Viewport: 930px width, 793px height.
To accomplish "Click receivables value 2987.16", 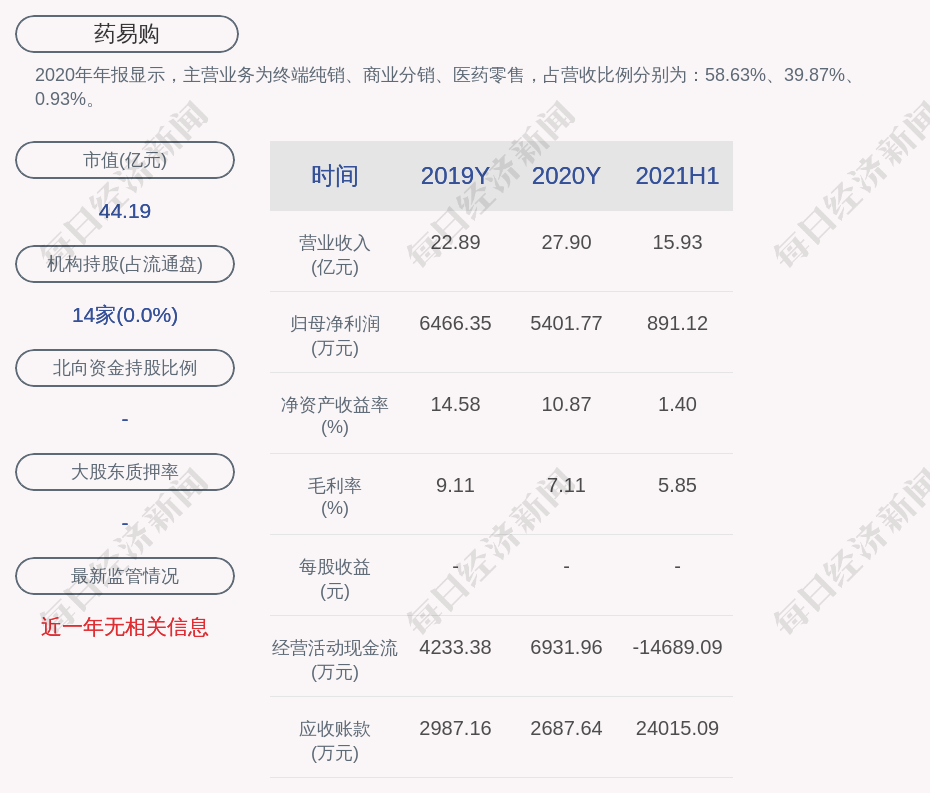I will (x=456, y=728).
